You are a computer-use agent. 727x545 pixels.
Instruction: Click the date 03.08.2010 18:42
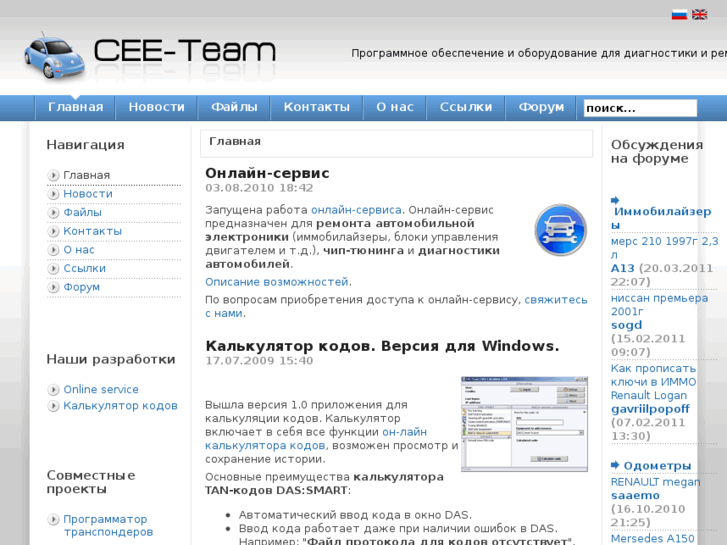(259, 188)
